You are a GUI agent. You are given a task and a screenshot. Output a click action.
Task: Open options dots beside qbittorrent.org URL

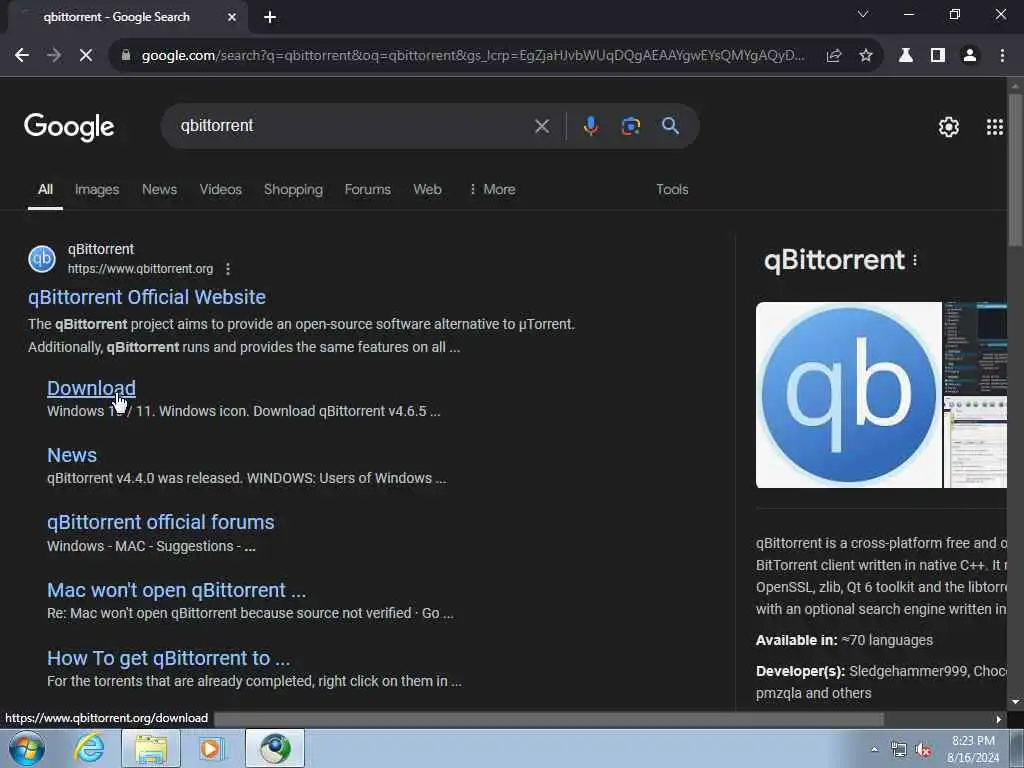[x=227, y=269]
